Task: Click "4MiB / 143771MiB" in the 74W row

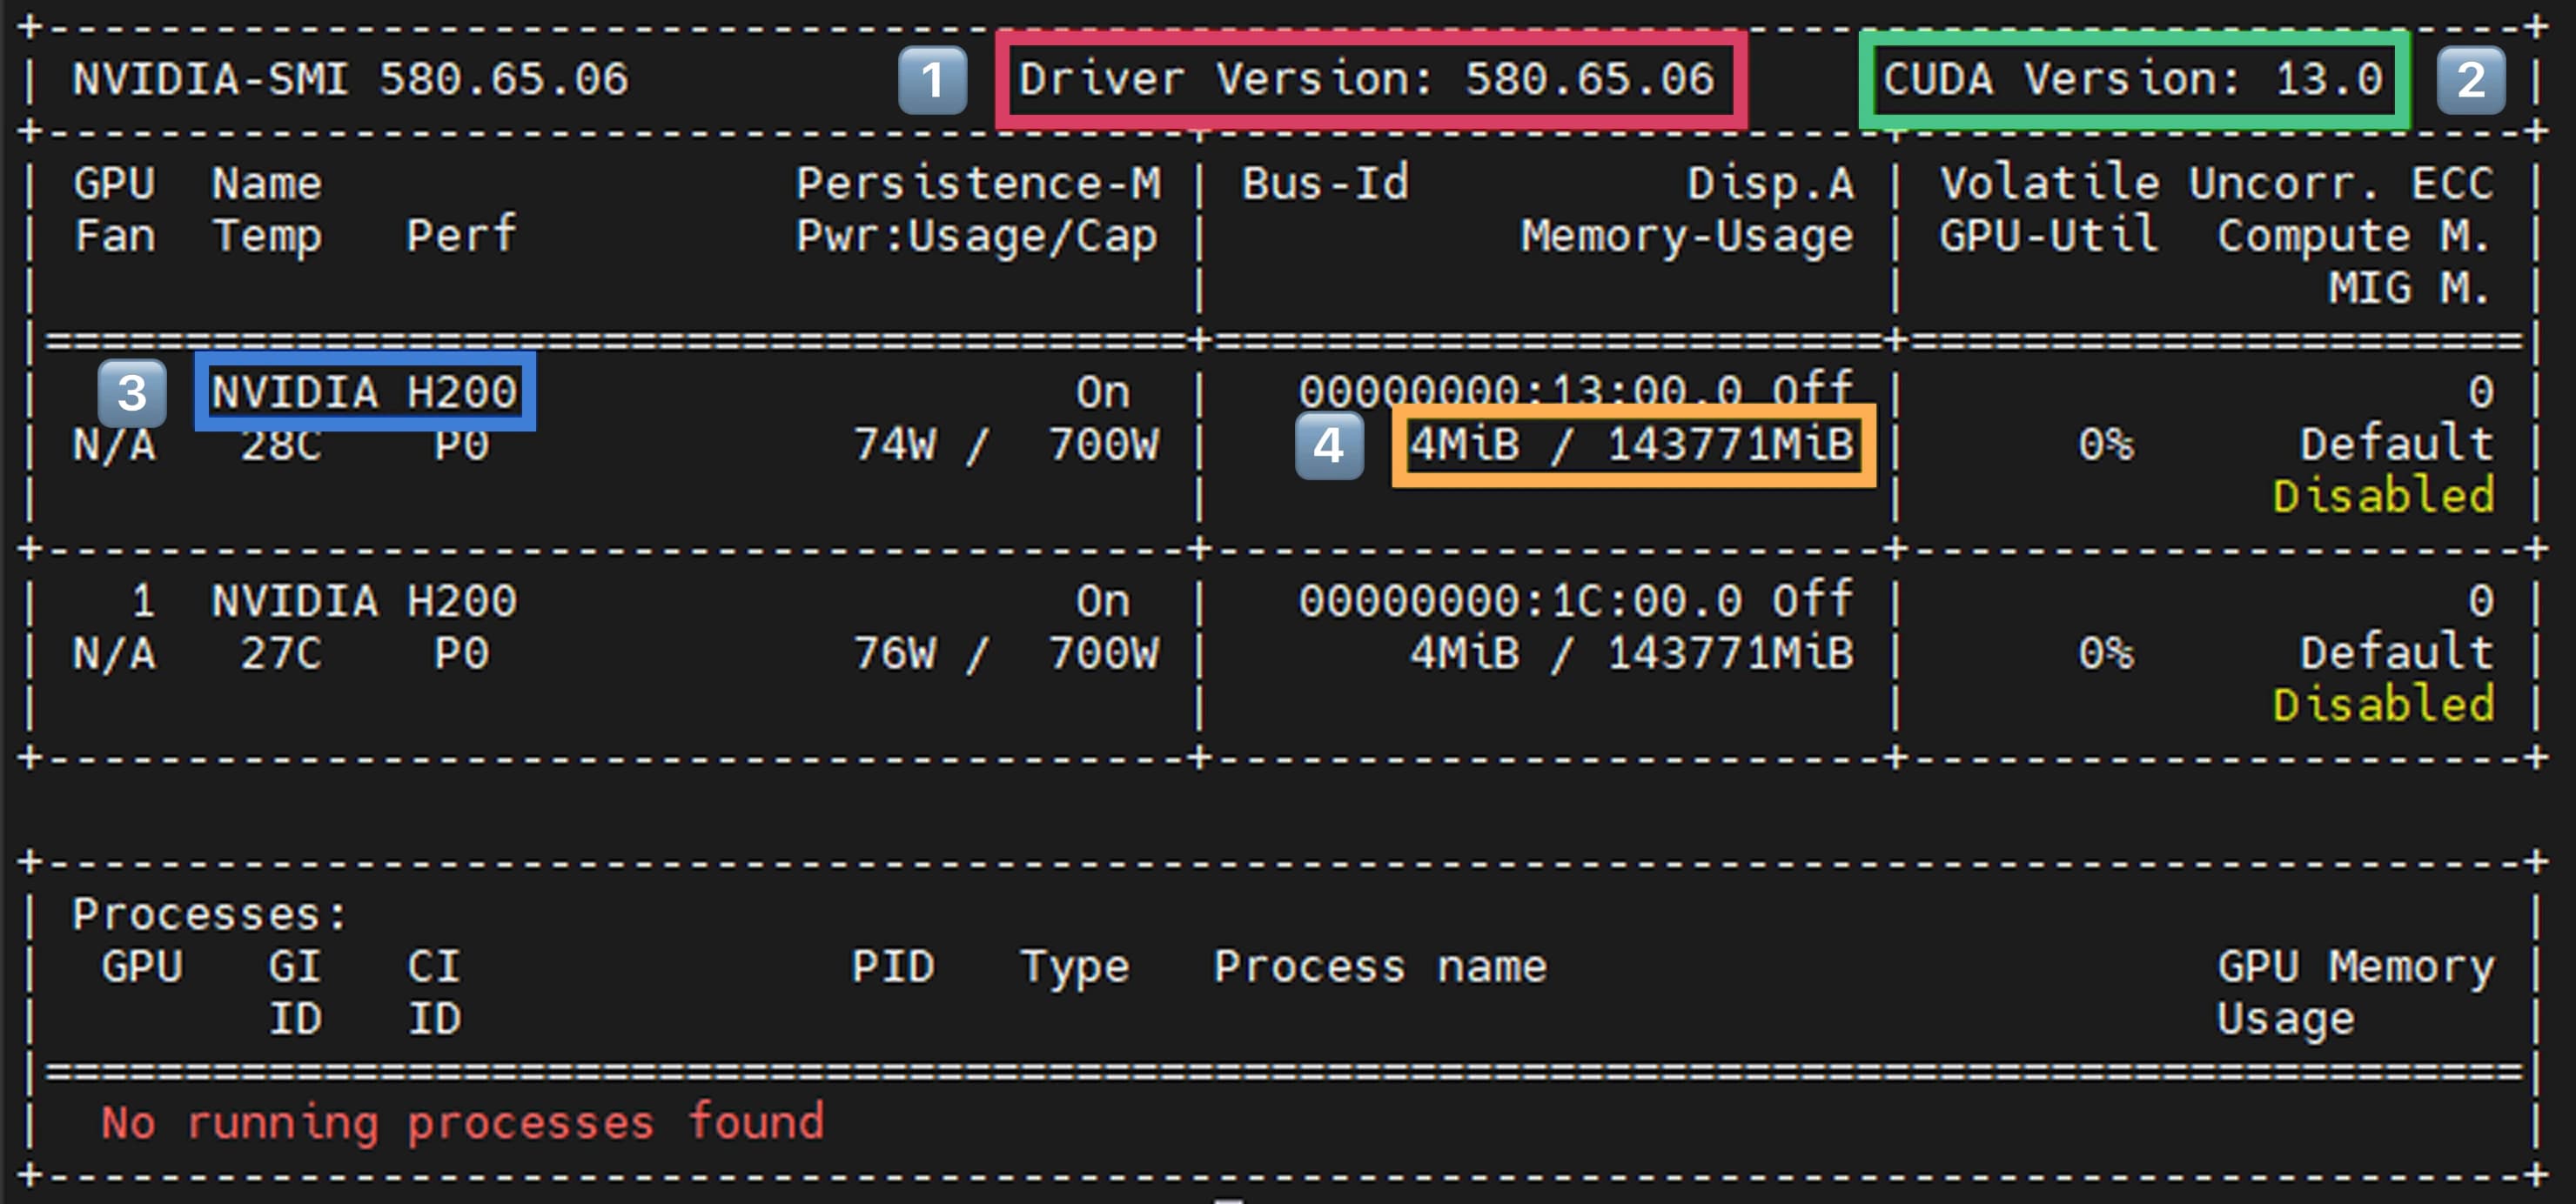Action: pyautogui.click(x=1632, y=445)
